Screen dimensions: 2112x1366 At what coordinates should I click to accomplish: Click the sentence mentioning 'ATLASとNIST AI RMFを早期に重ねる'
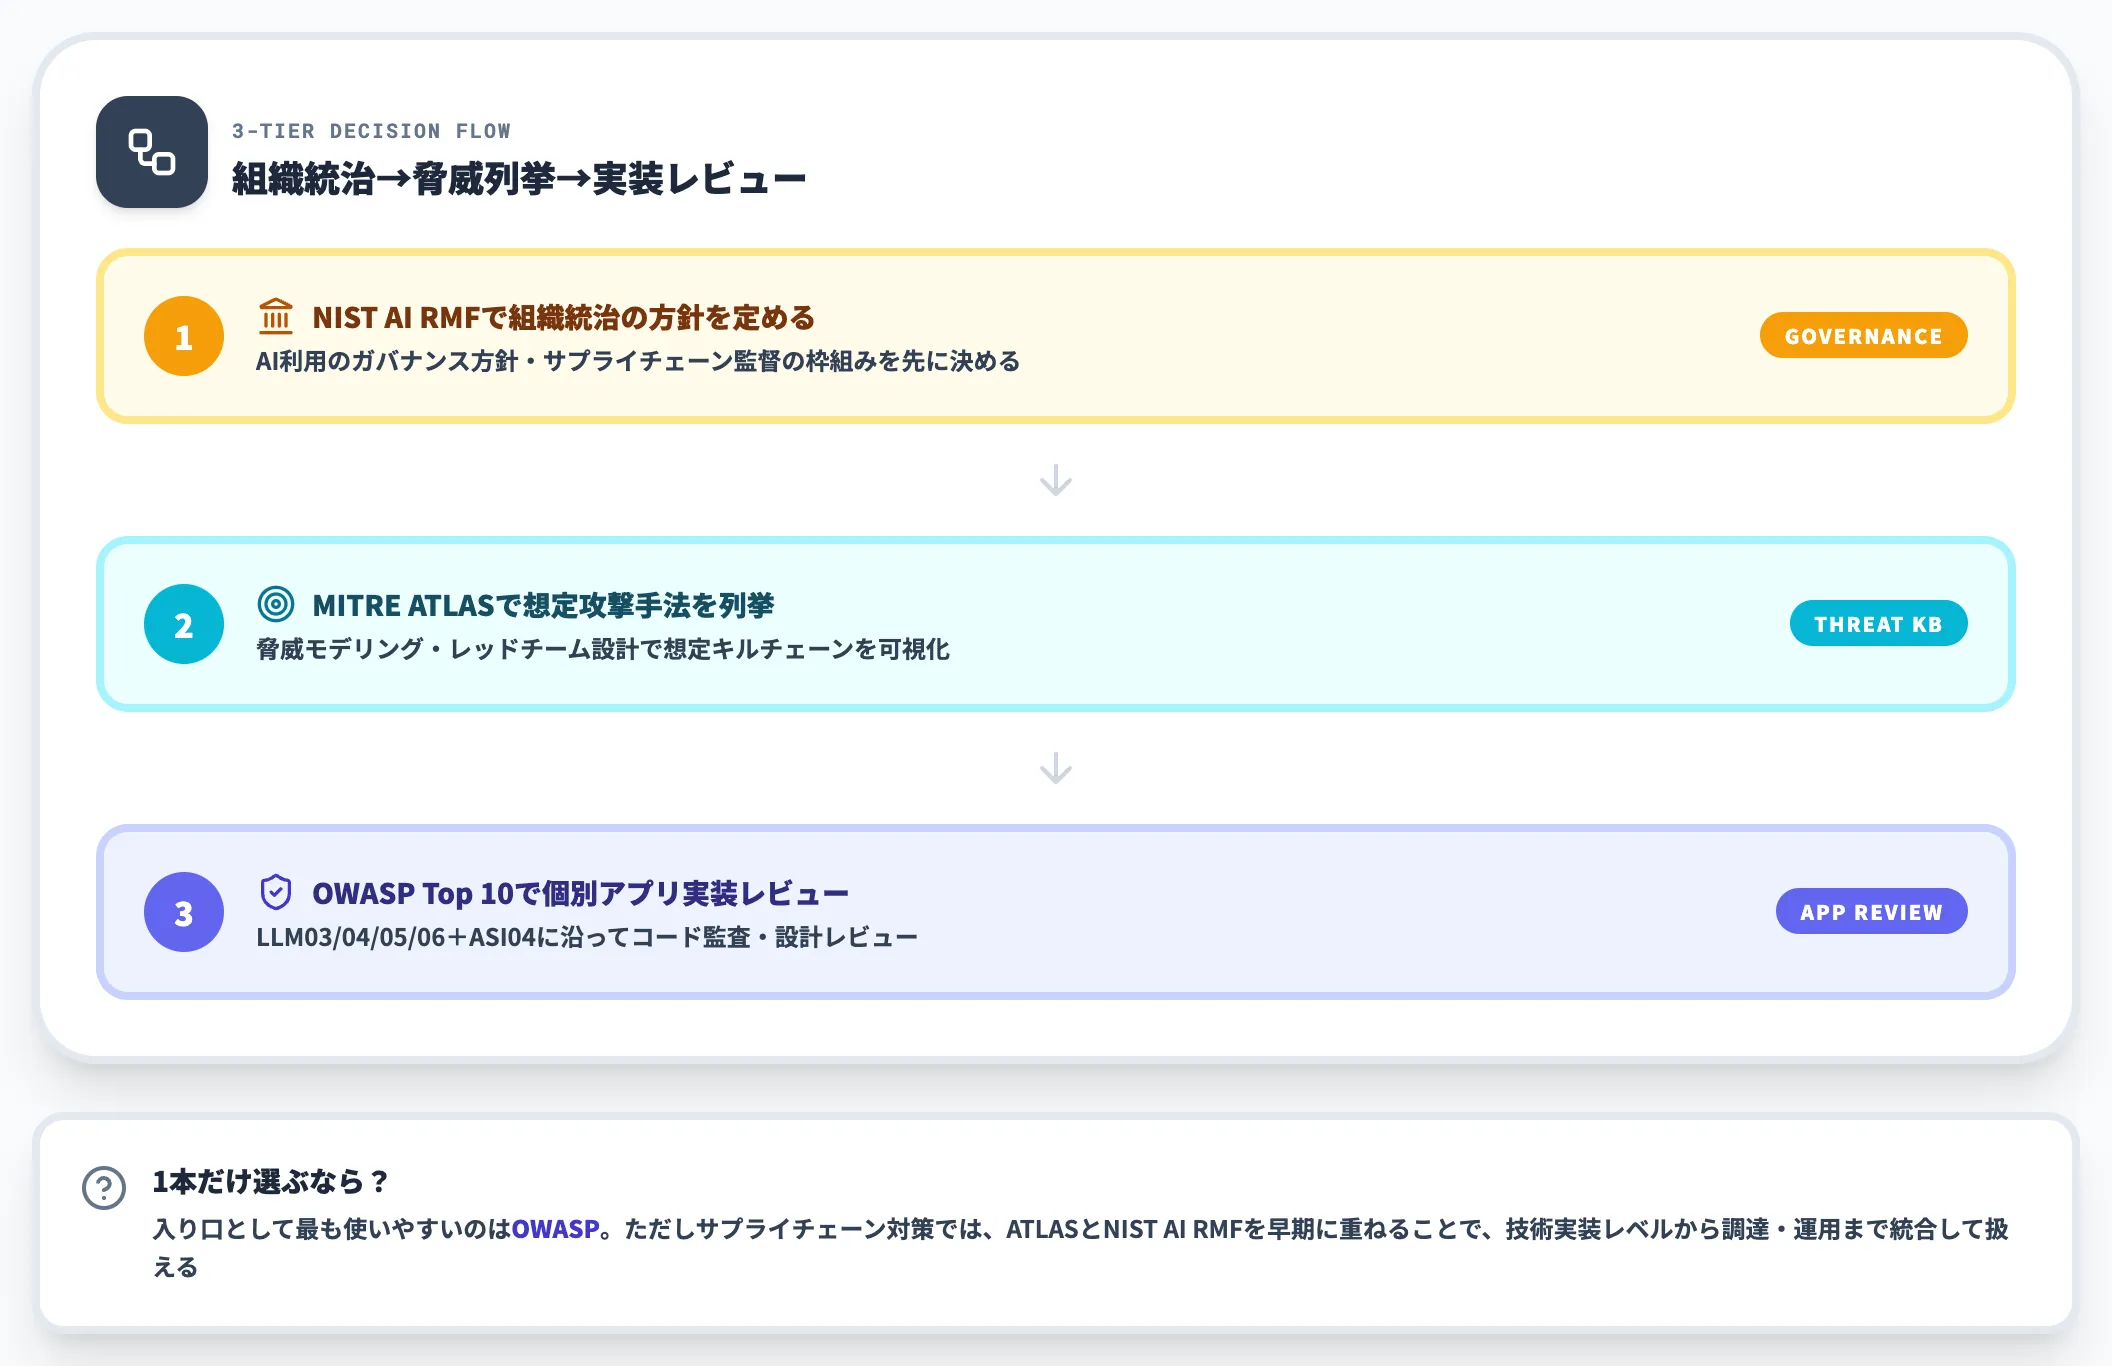click(x=1080, y=1248)
